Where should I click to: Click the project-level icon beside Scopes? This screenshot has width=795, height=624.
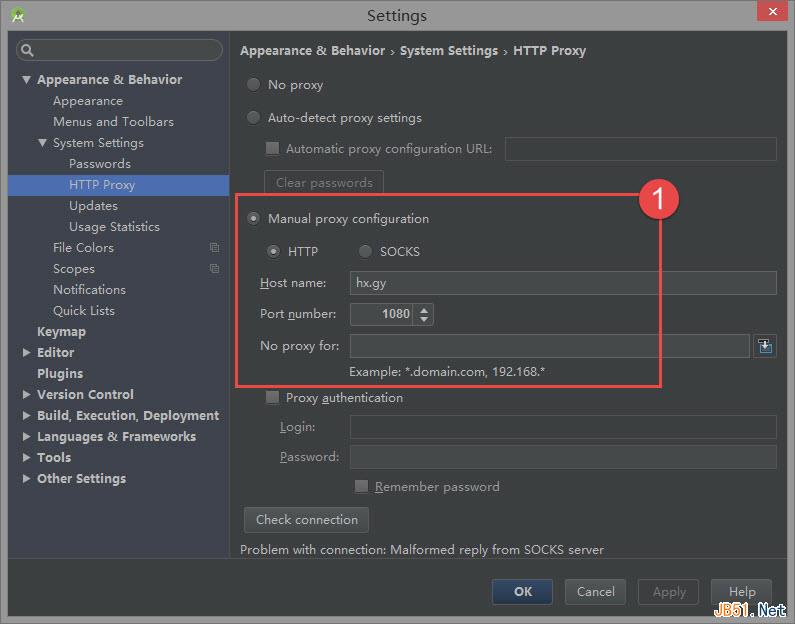pyautogui.click(x=214, y=269)
